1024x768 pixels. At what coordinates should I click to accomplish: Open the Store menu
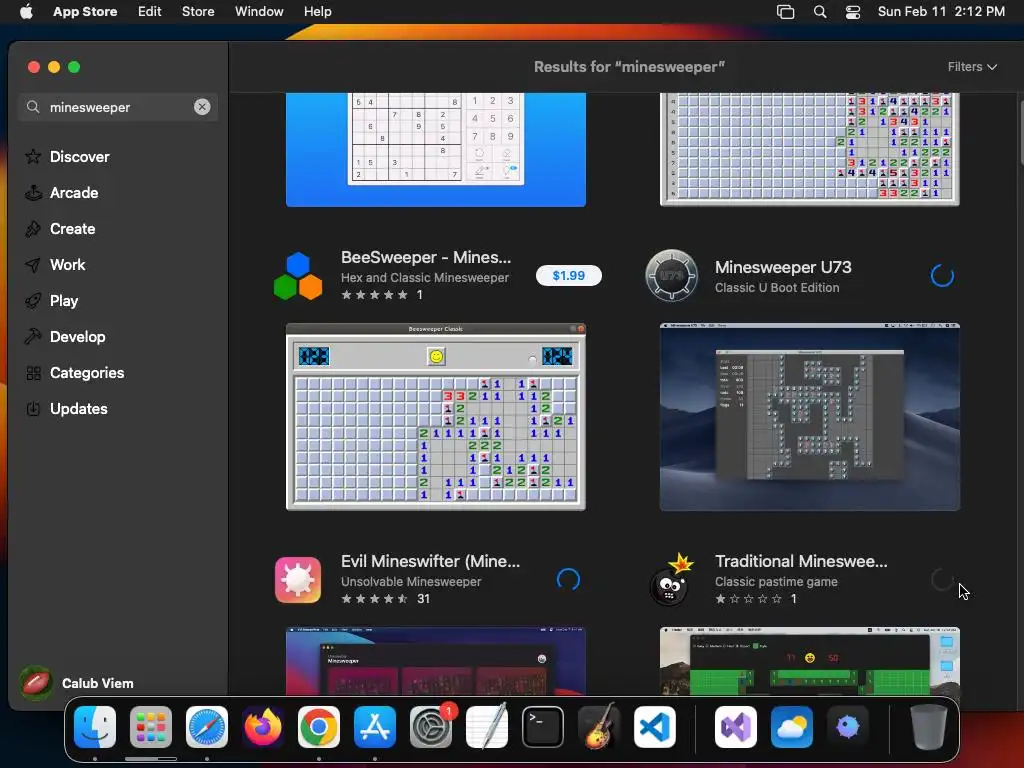pos(198,11)
